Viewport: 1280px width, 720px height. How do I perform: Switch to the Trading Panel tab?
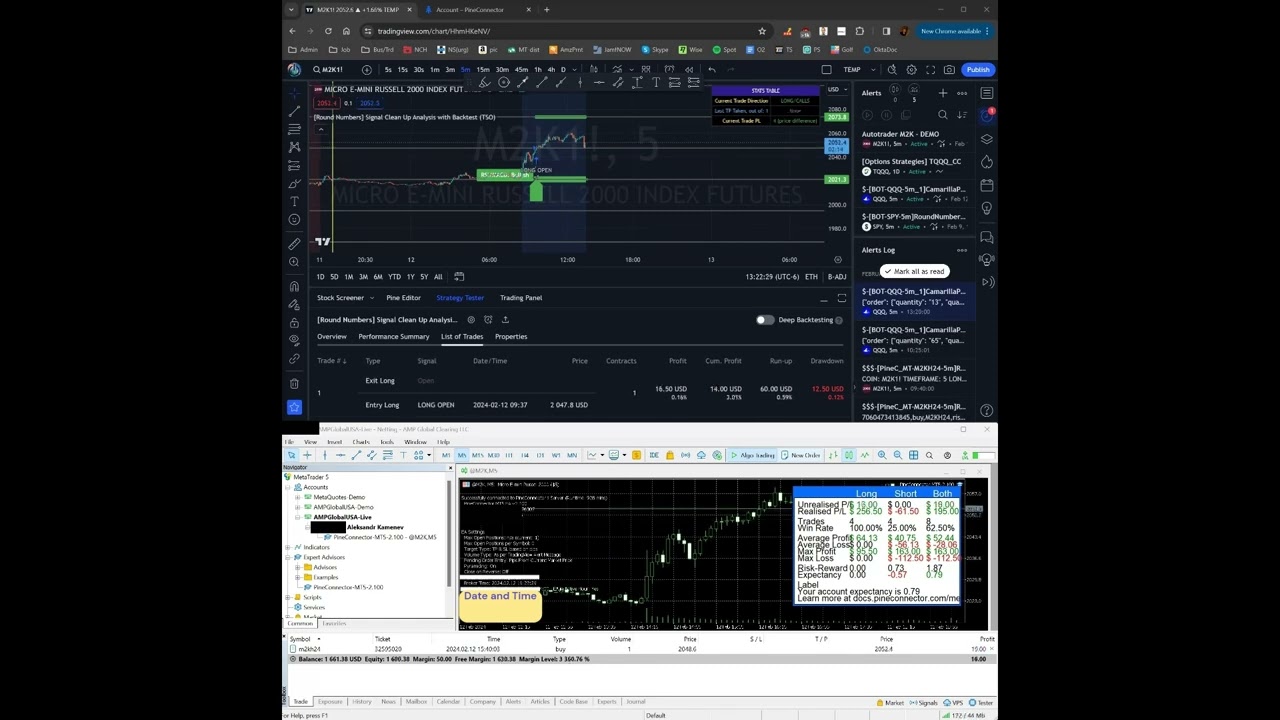(521, 298)
